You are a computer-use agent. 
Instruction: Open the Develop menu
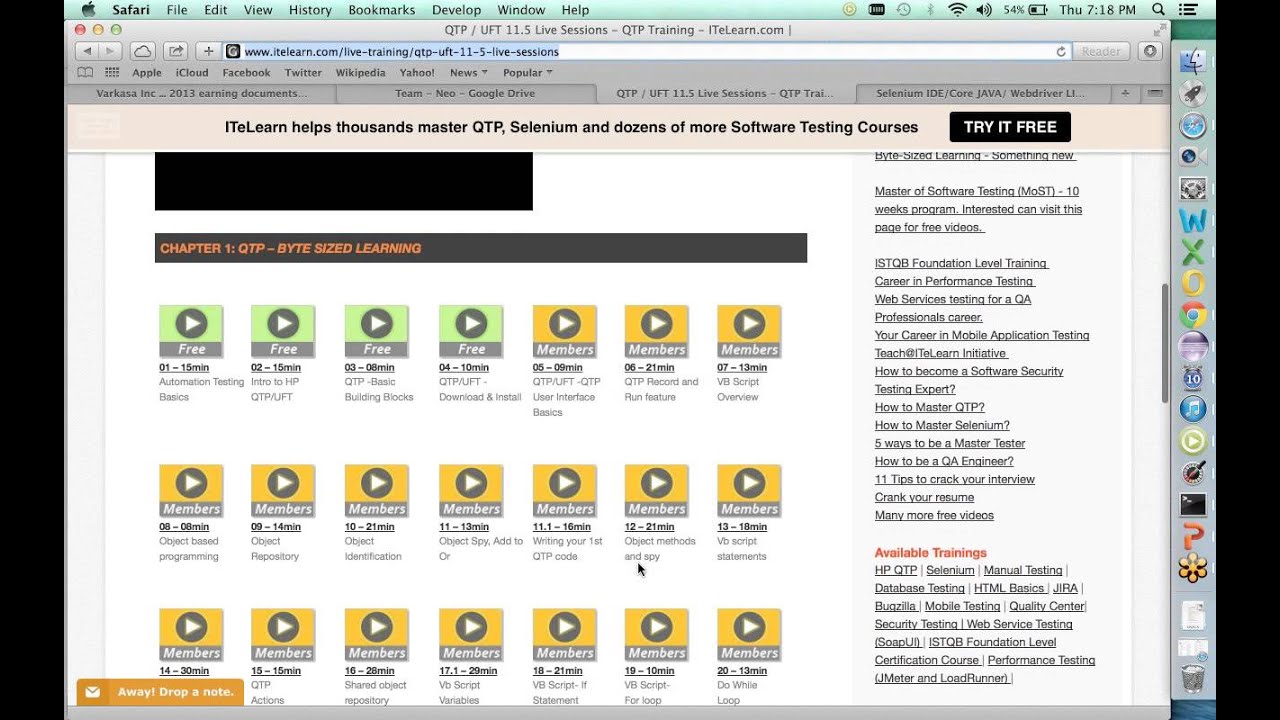tap(456, 10)
